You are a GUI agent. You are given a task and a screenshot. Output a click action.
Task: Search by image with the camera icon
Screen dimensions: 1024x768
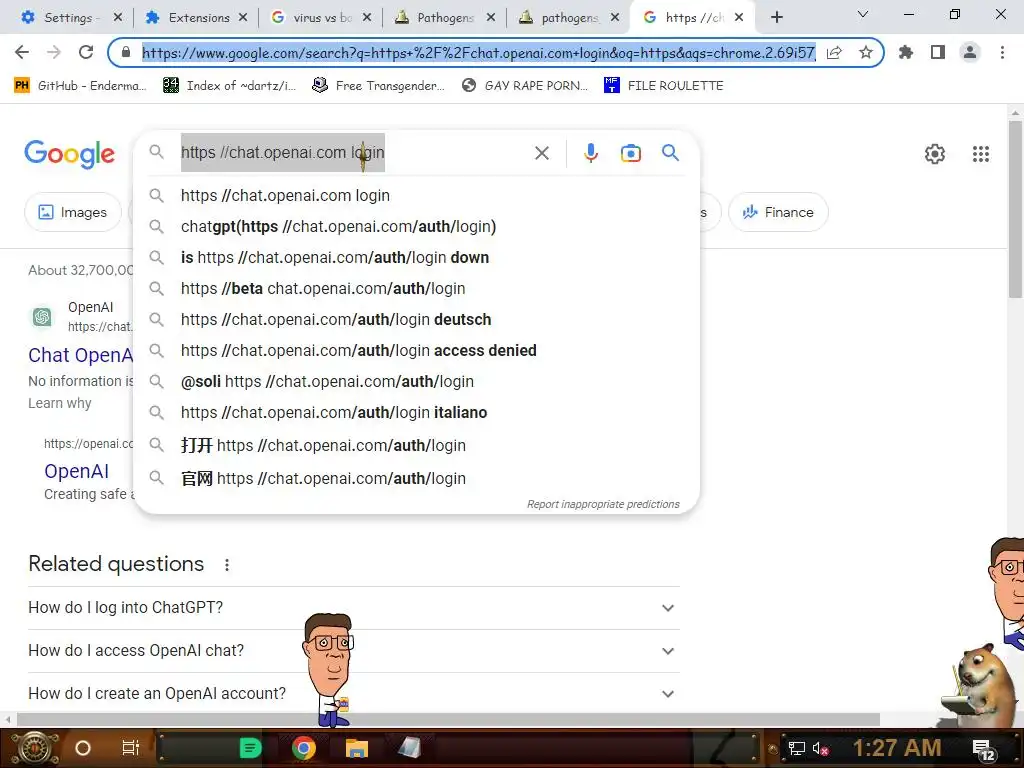point(630,153)
